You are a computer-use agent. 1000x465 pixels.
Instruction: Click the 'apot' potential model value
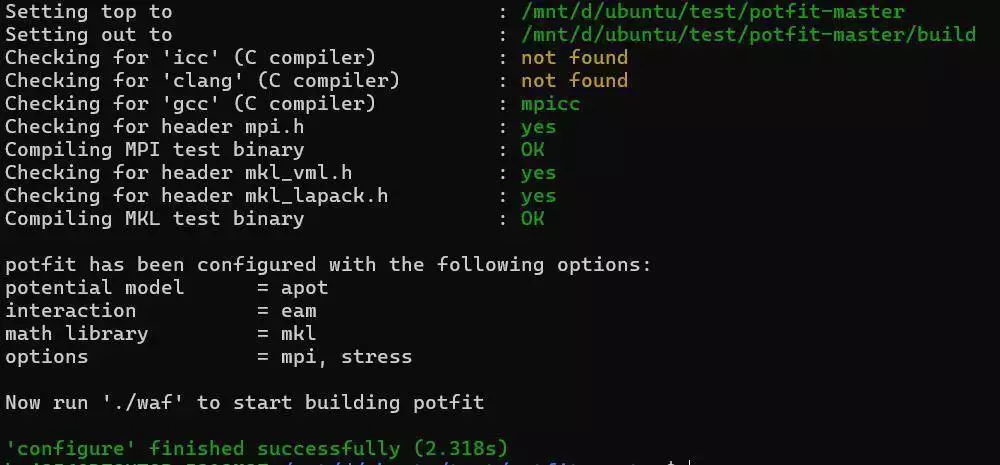click(x=304, y=288)
